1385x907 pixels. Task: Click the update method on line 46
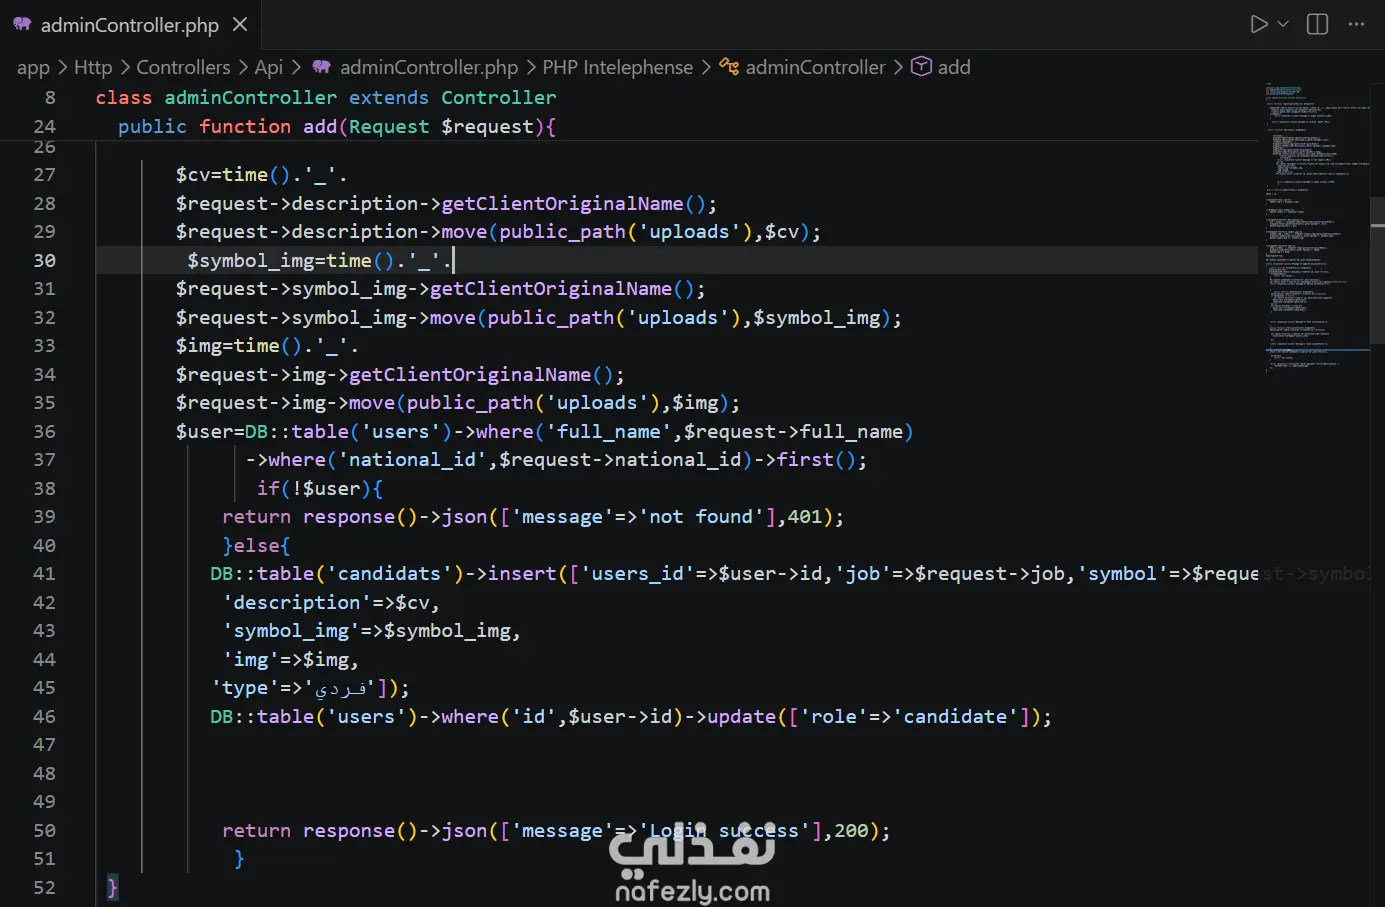click(x=741, y=717)
